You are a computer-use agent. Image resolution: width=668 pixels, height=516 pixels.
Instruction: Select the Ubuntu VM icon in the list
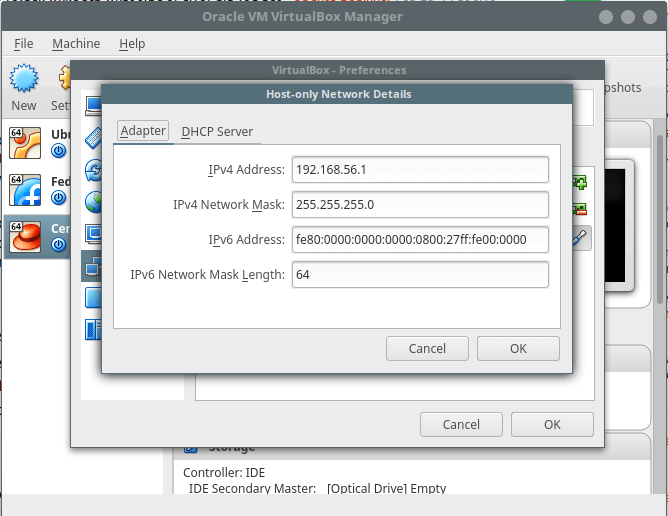click(x=24, y=143)
